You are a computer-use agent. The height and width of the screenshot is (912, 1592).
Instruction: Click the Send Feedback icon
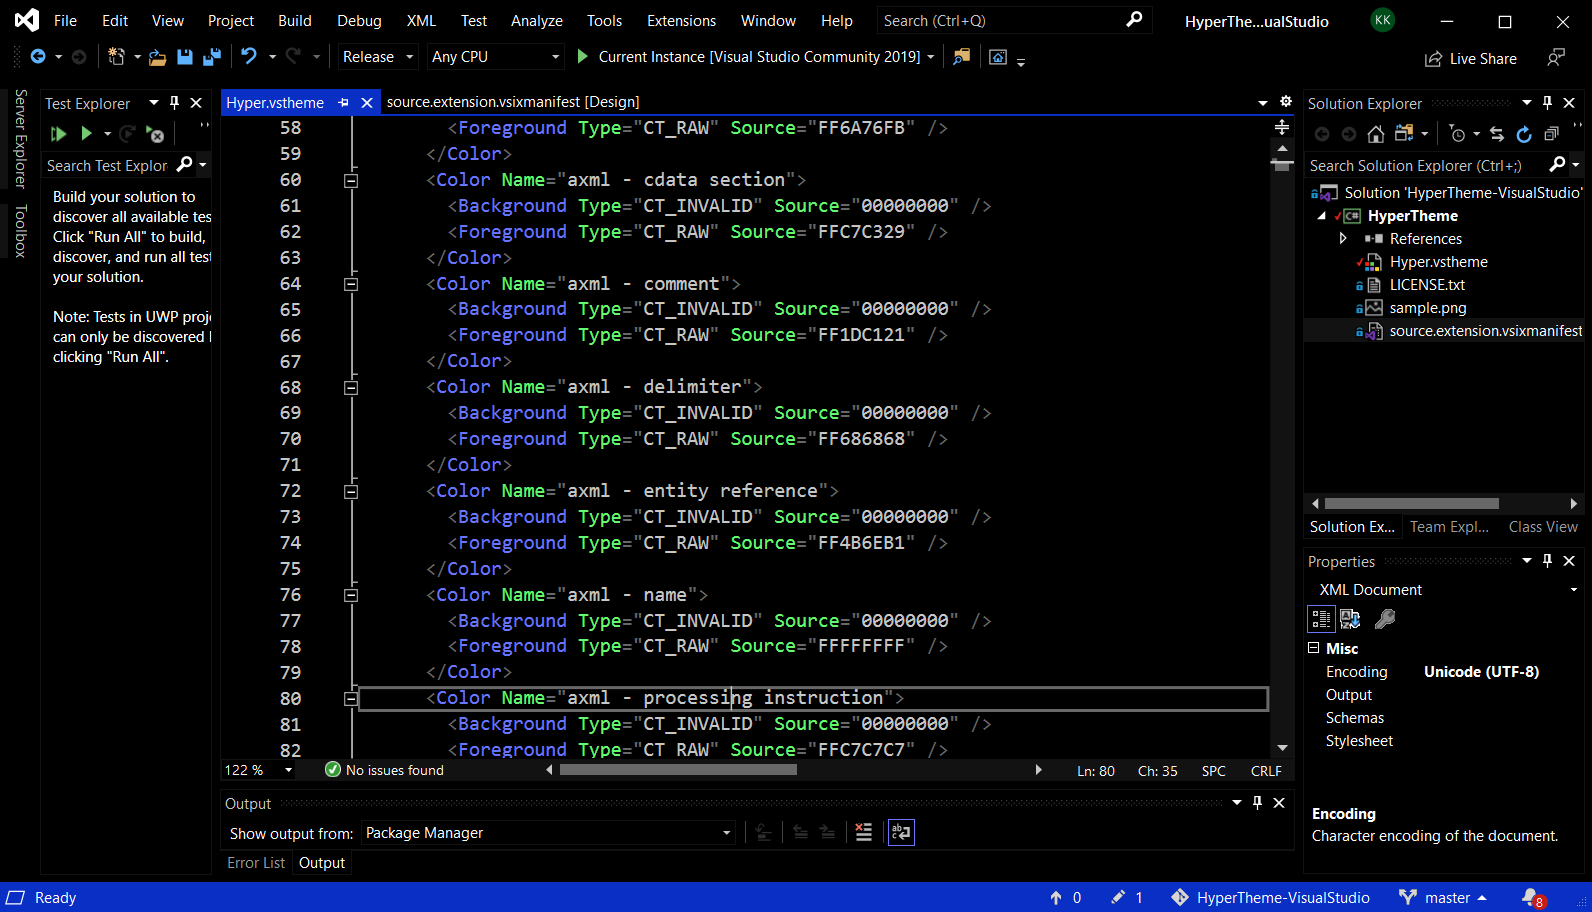point(1556,58)
